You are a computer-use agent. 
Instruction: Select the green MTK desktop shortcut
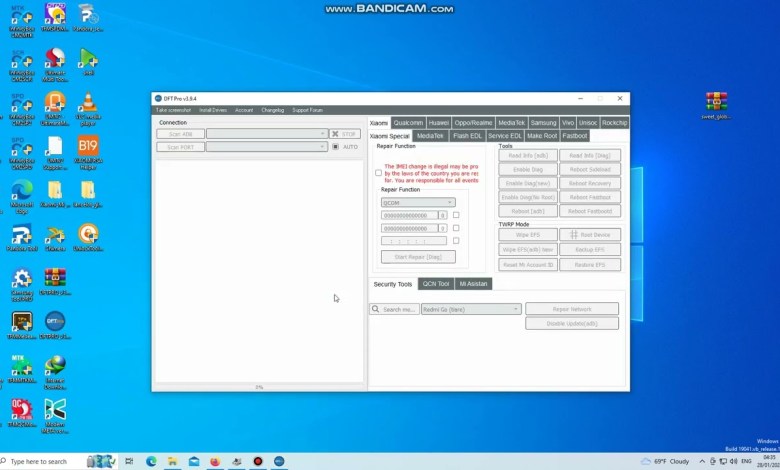tap(22, 369)
